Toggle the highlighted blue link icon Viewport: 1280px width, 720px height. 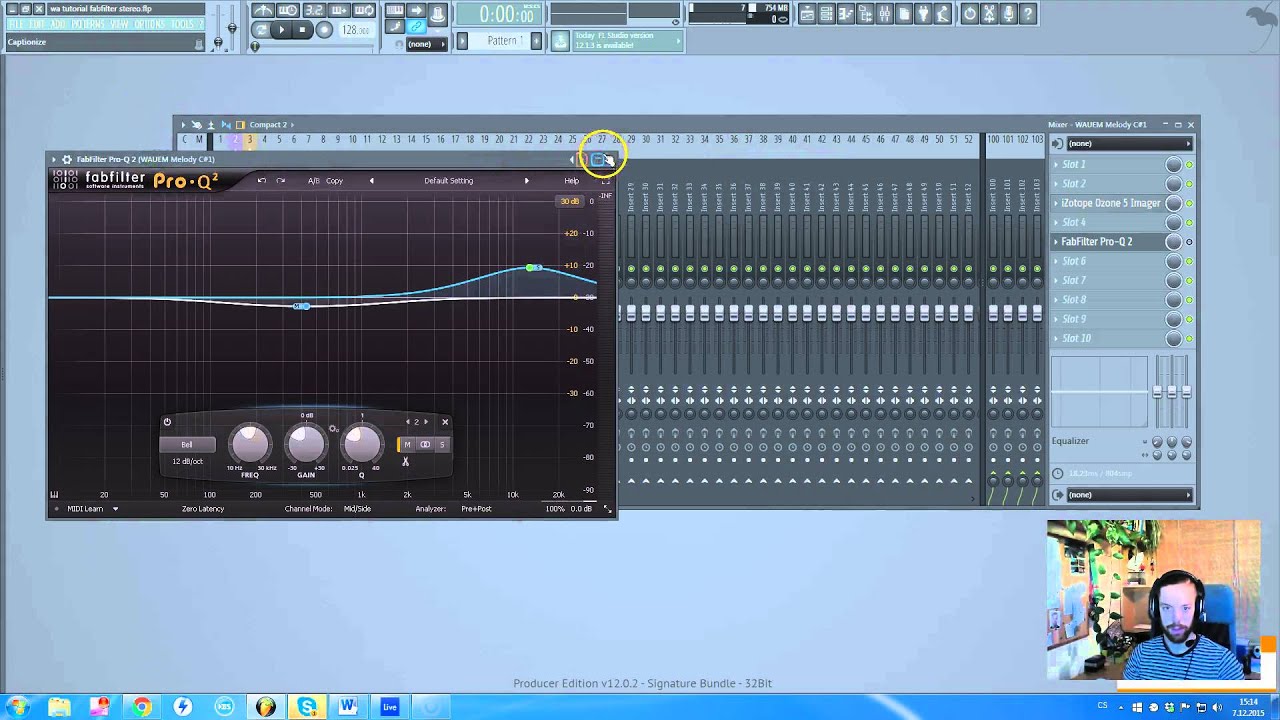tap(416, 27)
